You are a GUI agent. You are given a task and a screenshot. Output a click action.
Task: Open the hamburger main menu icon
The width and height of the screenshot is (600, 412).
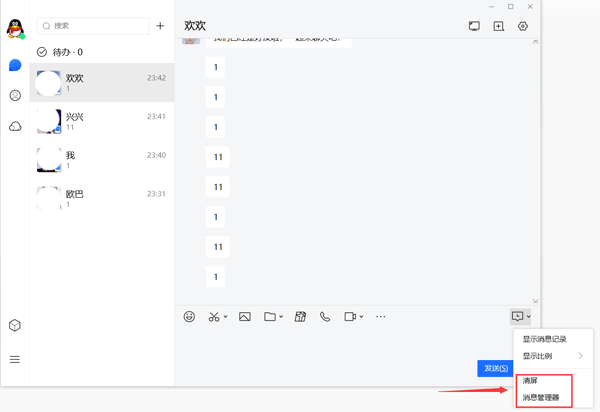pos(15,359)
